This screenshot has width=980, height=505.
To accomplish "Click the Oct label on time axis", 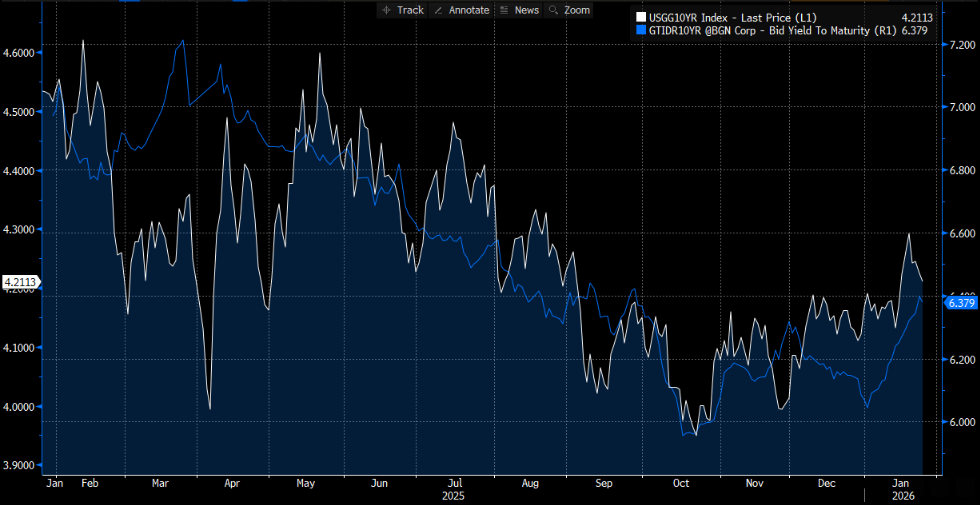I will tap(681, 483).
